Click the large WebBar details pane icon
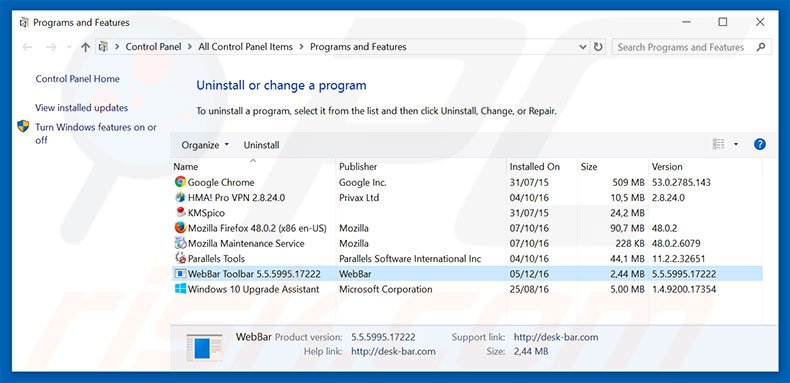Screen dimensions: 790x383 (x=204, y=347)
